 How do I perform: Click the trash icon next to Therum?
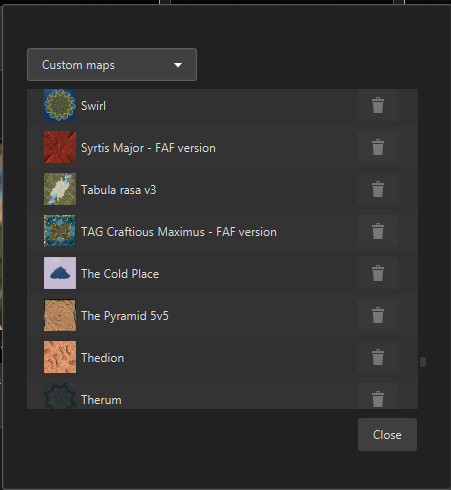point(378,397)
